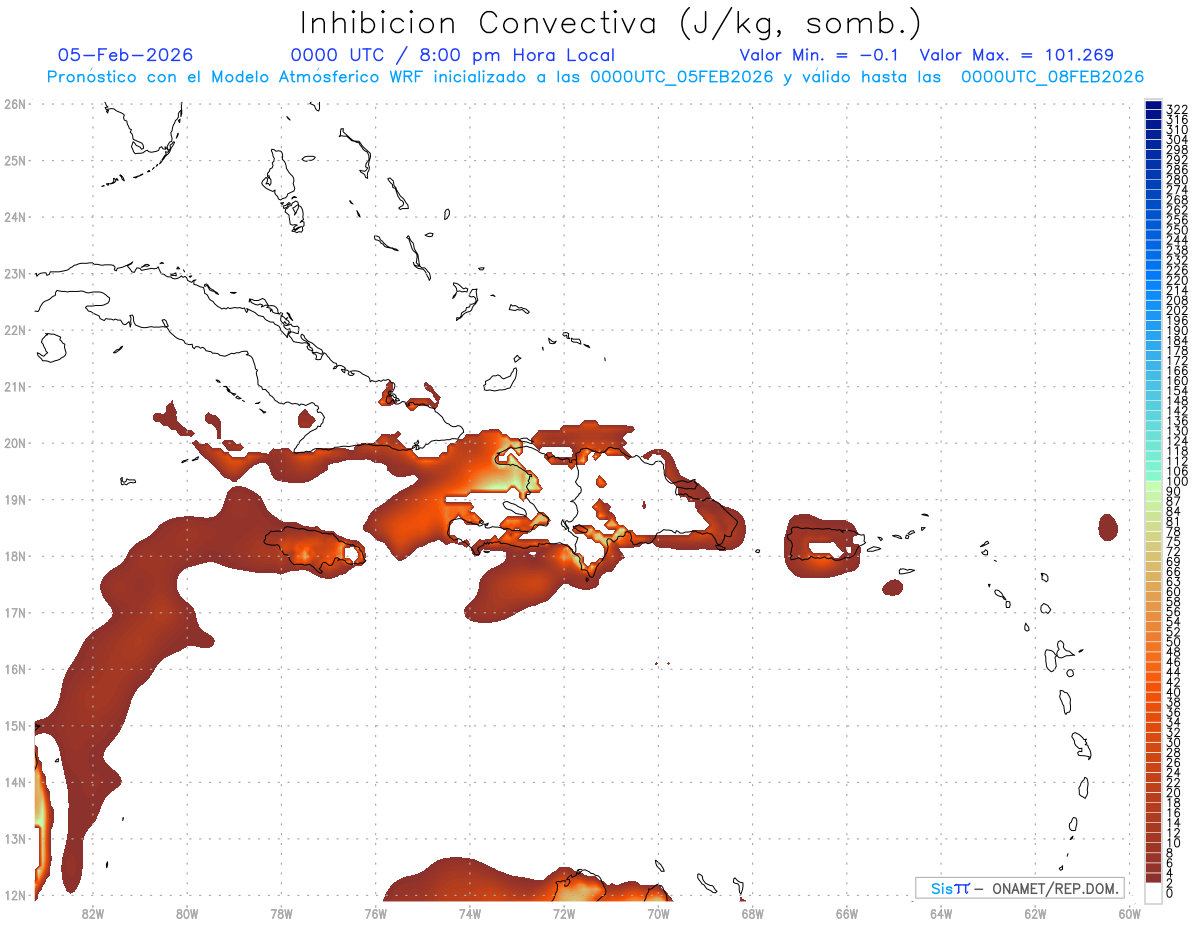Click the 18N latitude label

tap(14, 556)
